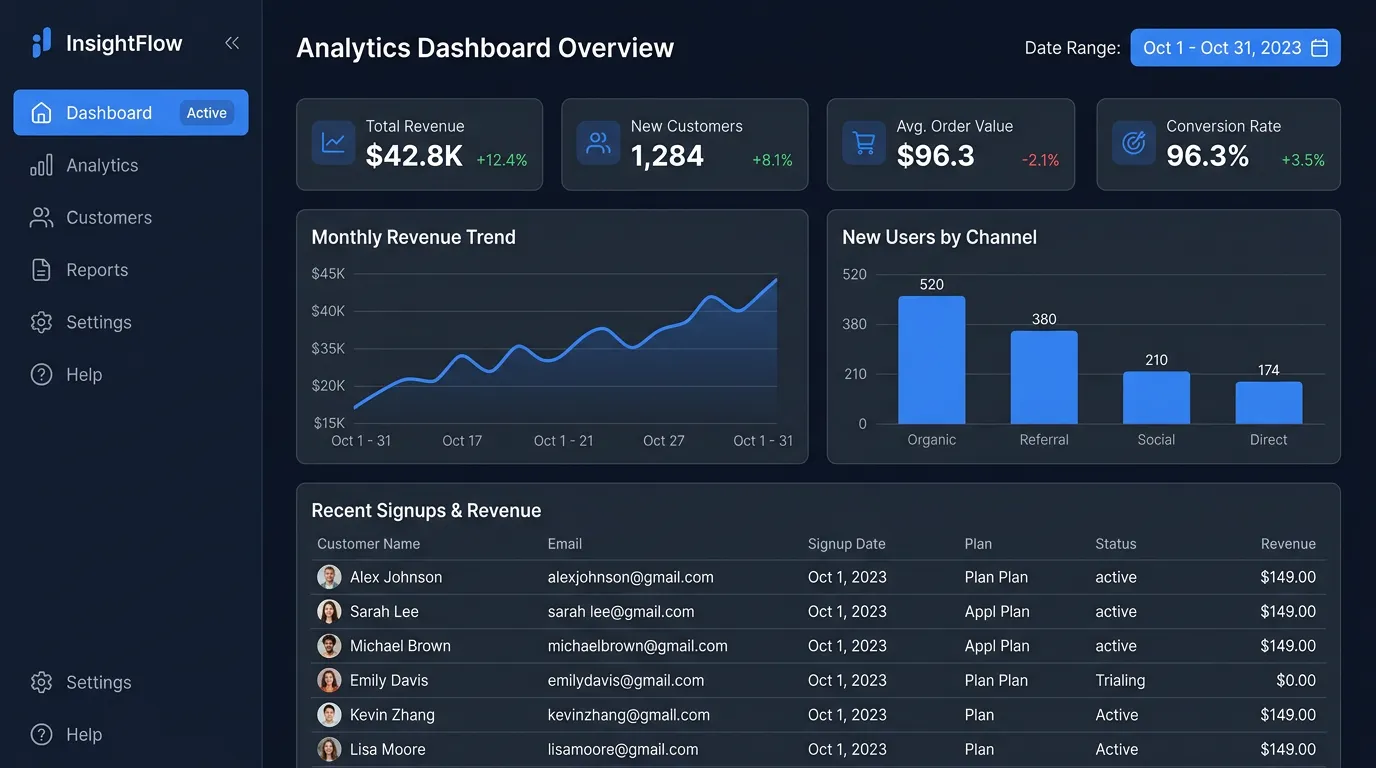Open the upper Settings menu label

click(x=99, y=322)
